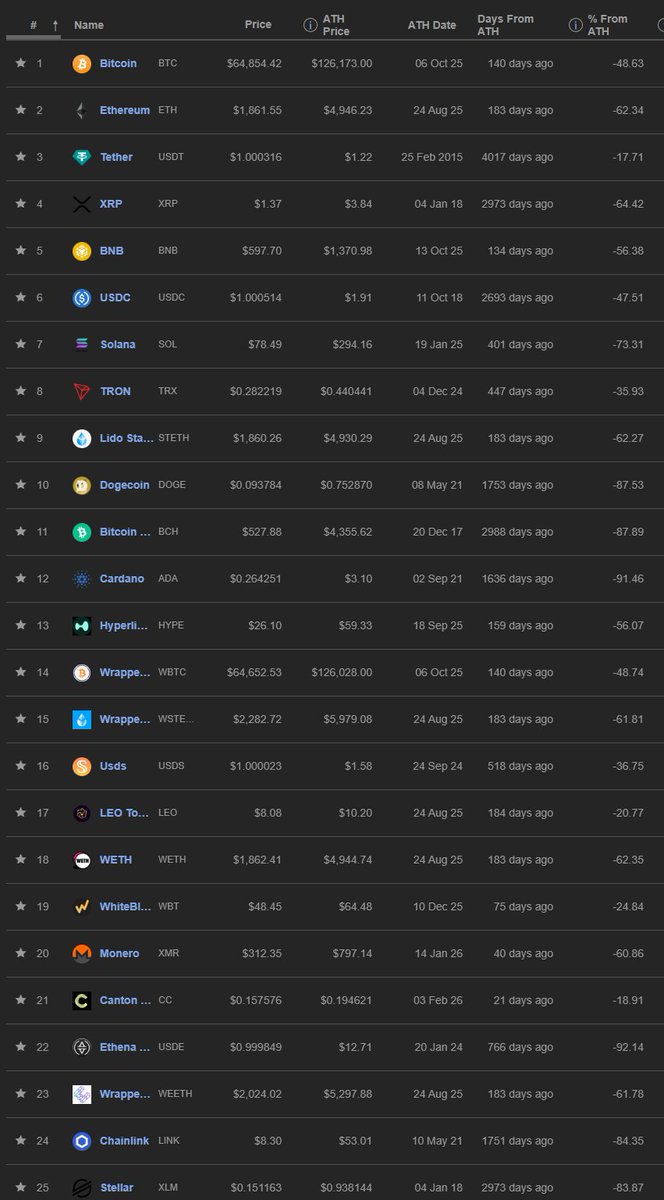The image size is (664, 1200).
Task: Click the Ethena USDE logo icon
Action: pos(82,1047)
